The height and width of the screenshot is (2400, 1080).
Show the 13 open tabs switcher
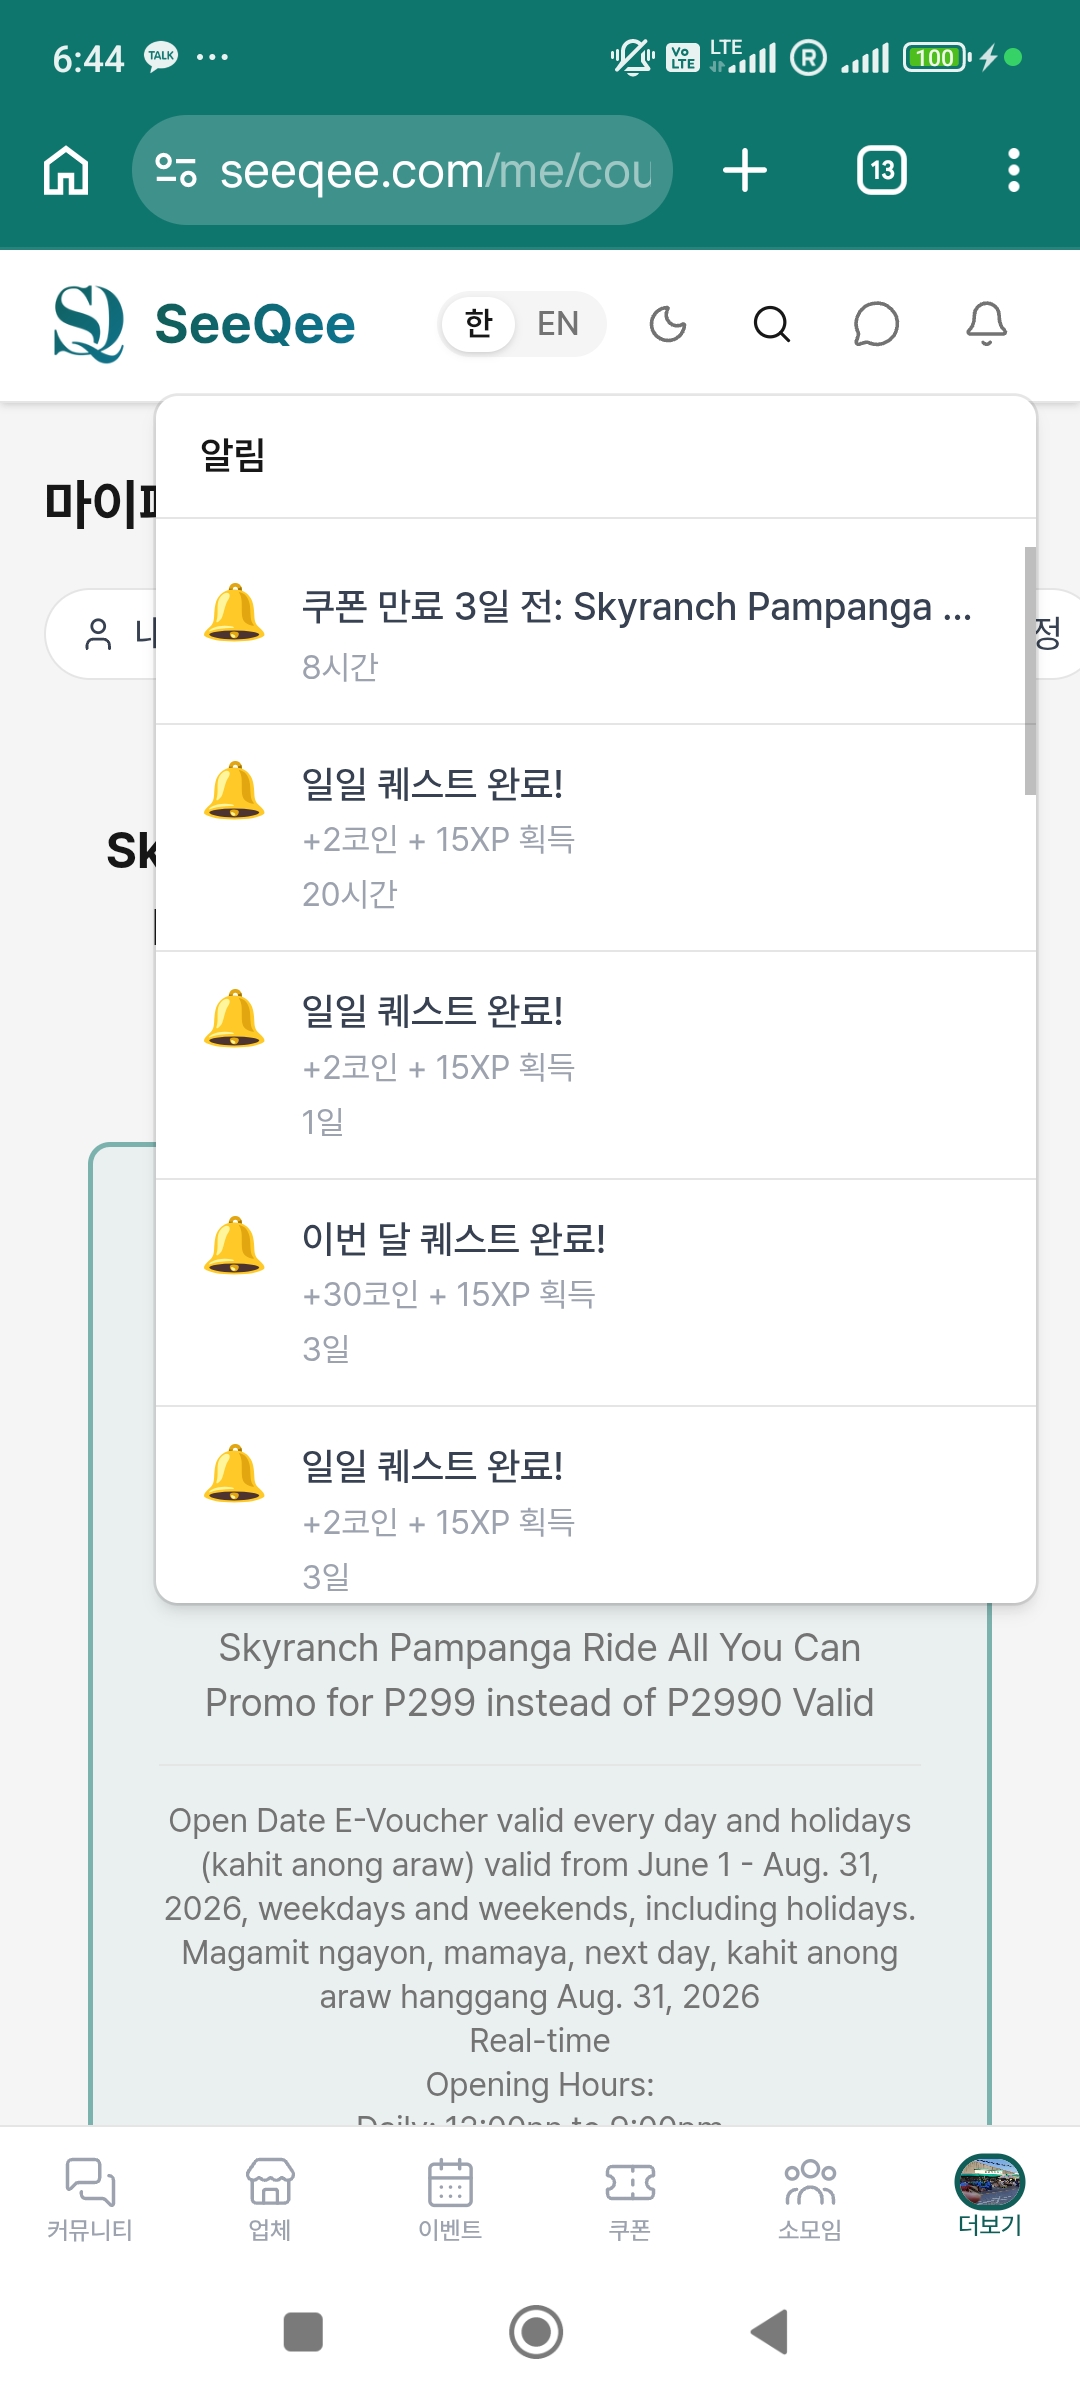click(882, 170)
